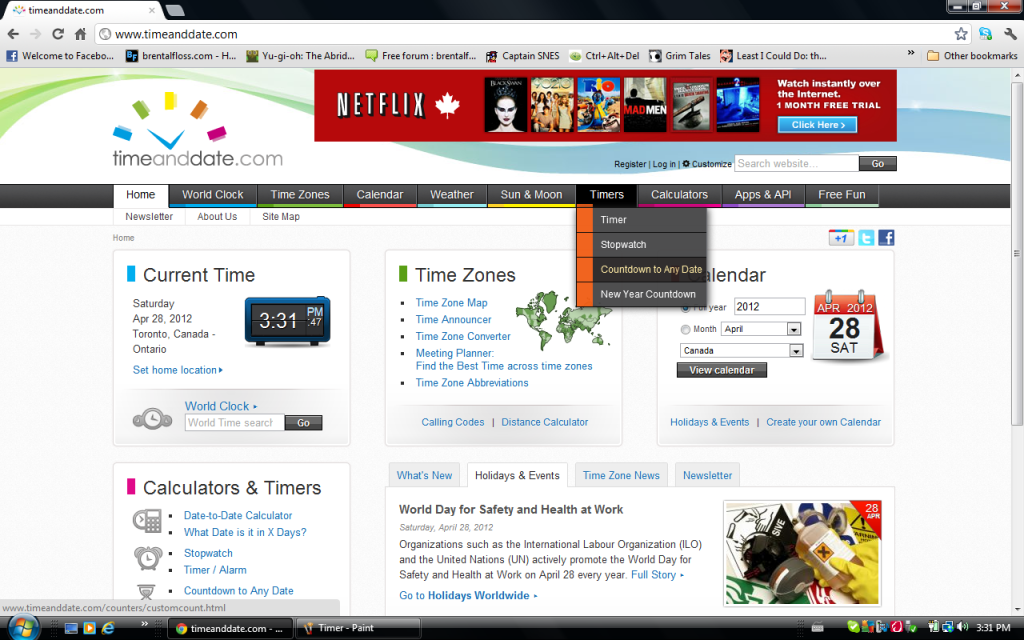Open the browser home page icon

coord(80,34)
